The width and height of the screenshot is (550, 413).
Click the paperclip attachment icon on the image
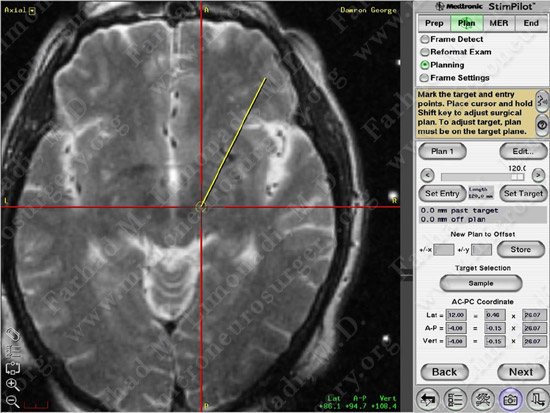click(x=13, y=335)
